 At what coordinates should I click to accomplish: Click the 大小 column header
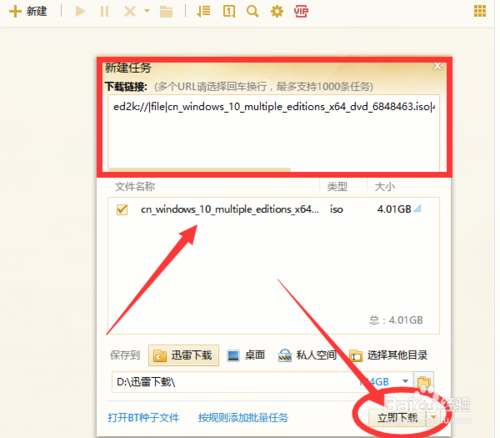coord(385,187)
